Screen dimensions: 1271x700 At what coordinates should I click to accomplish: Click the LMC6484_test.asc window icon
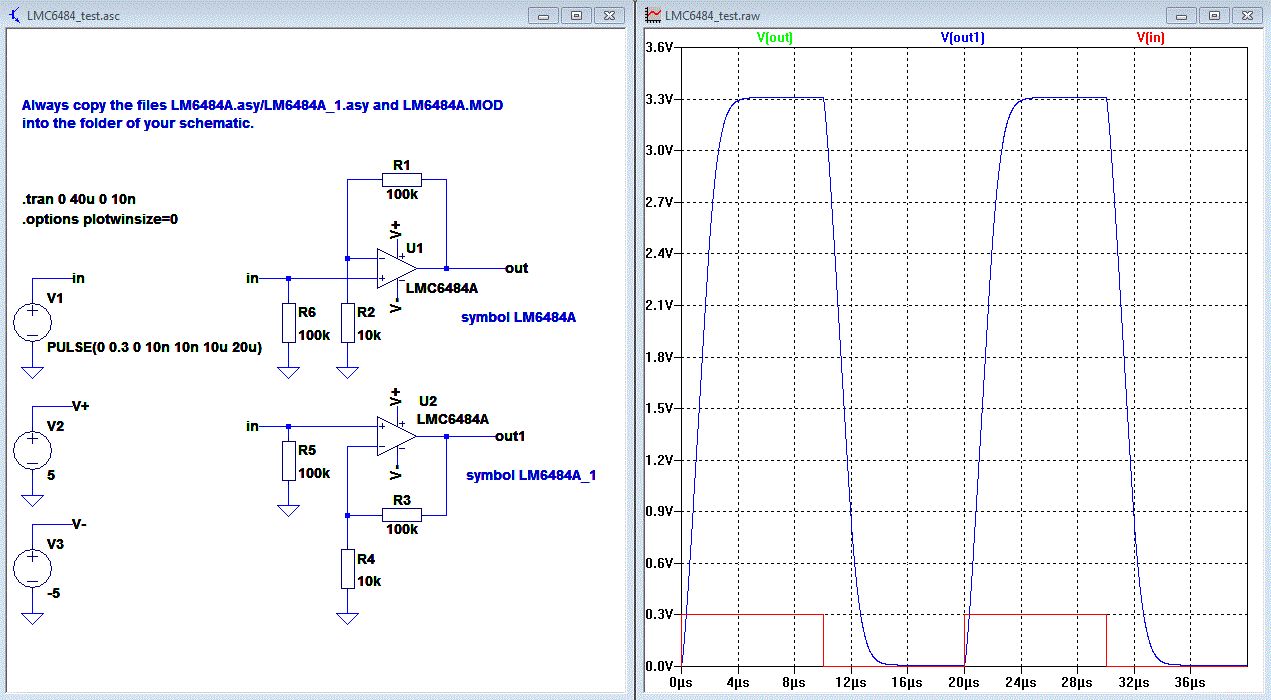(14, 15)
